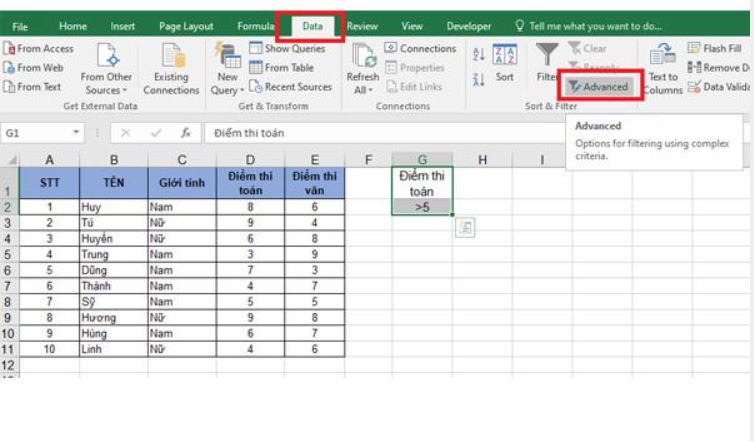Screen dimensions: 754x441
Task: Click Text to Columns
Action: (x=663, y=69)
